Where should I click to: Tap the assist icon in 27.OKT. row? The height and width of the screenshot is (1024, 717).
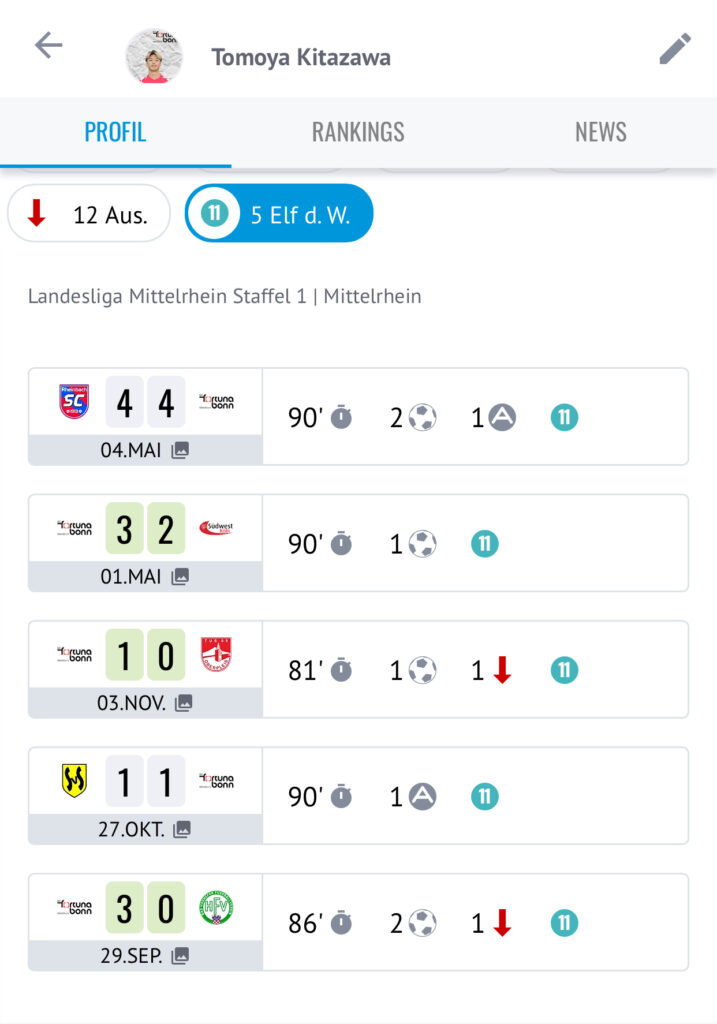pyautogui.click(x=422, y=797)
